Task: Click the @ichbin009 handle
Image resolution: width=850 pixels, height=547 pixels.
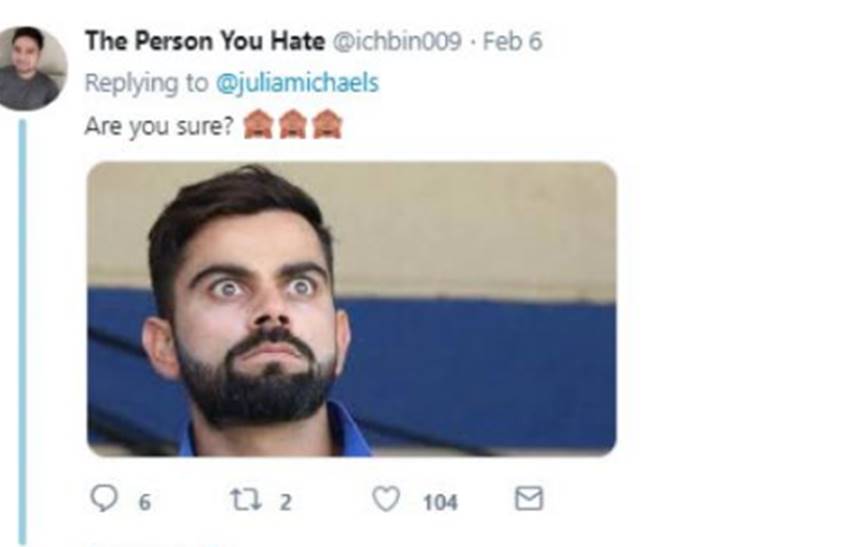Action: [x=395, y=42]
